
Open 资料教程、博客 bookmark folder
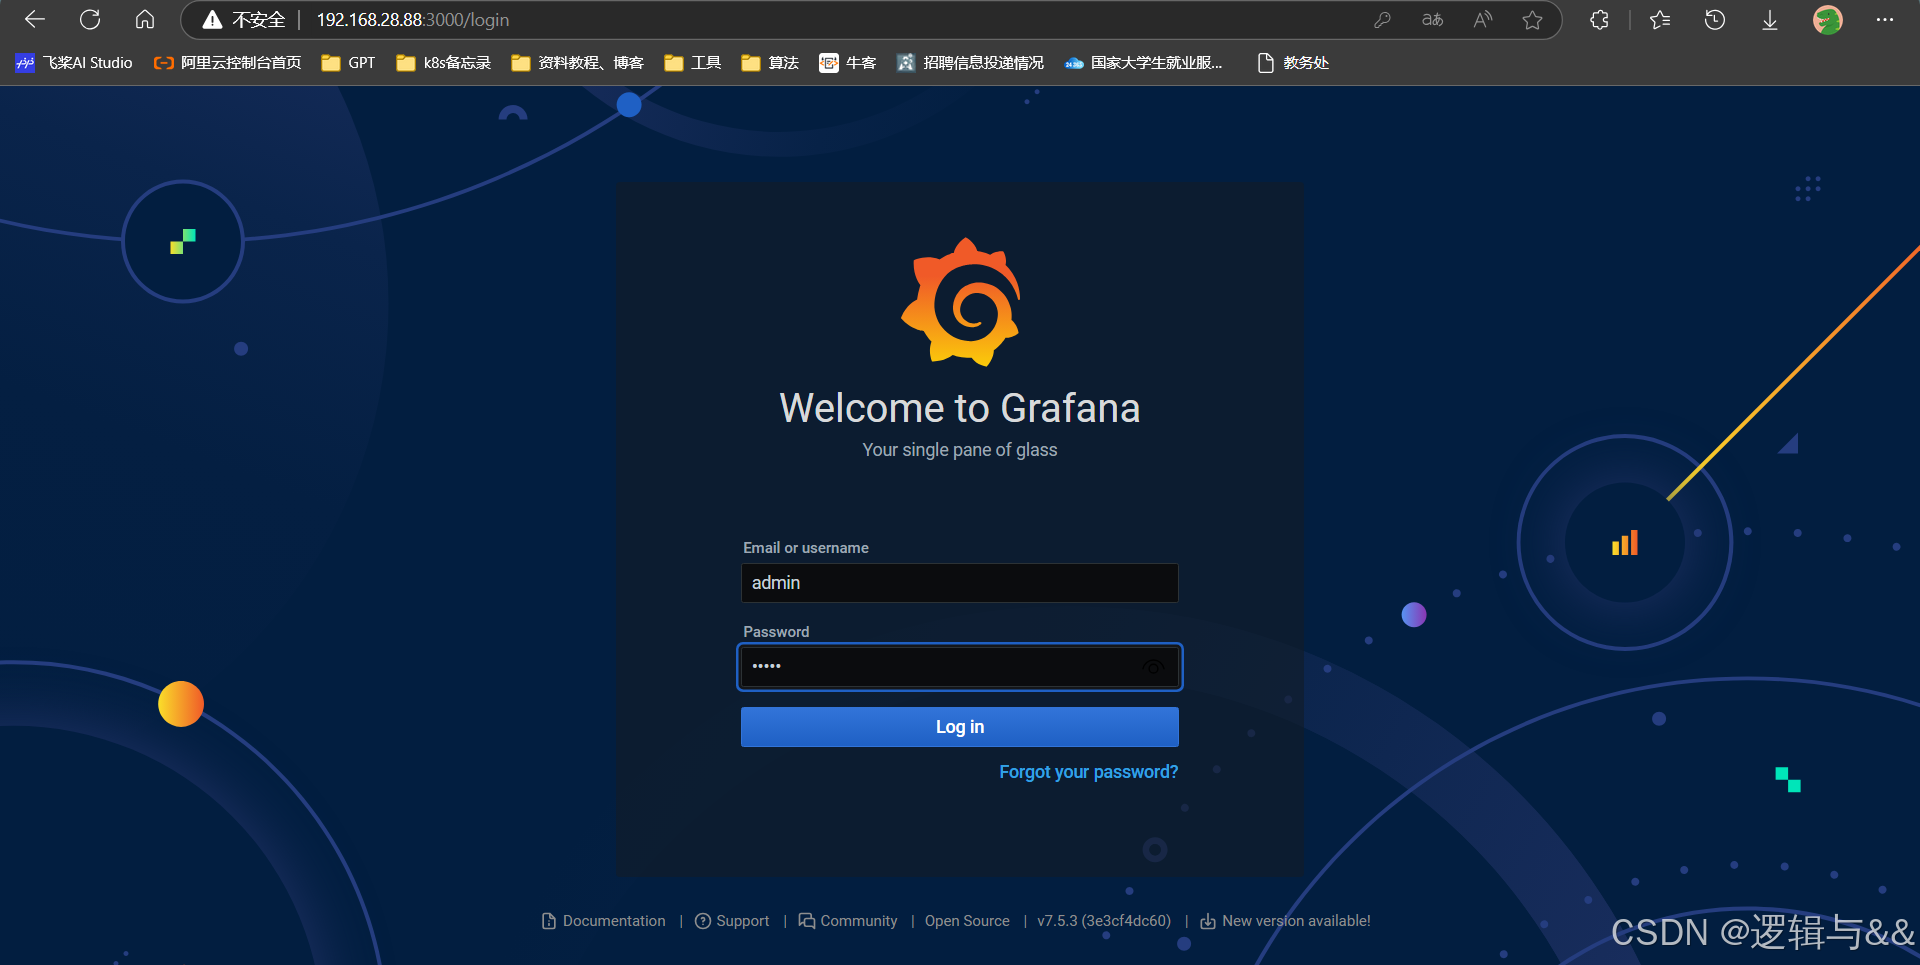(577, 63)
